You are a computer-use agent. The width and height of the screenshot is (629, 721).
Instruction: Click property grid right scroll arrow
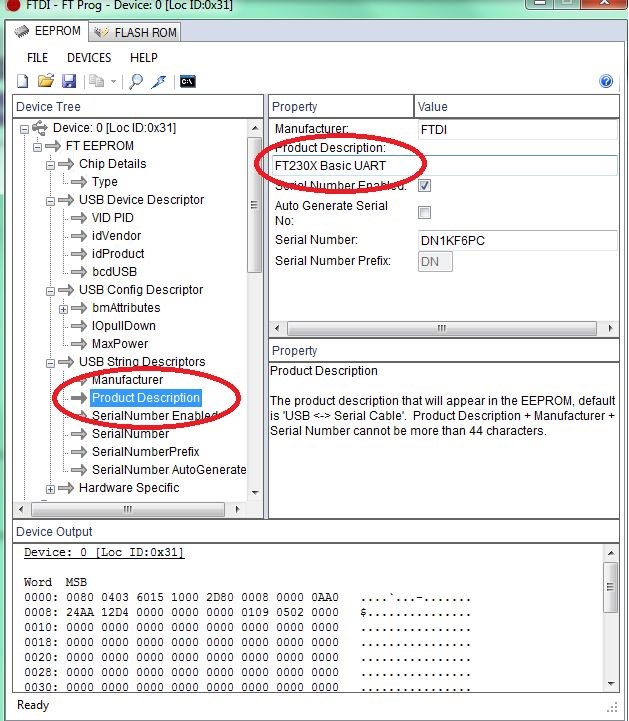coord(610,328)
